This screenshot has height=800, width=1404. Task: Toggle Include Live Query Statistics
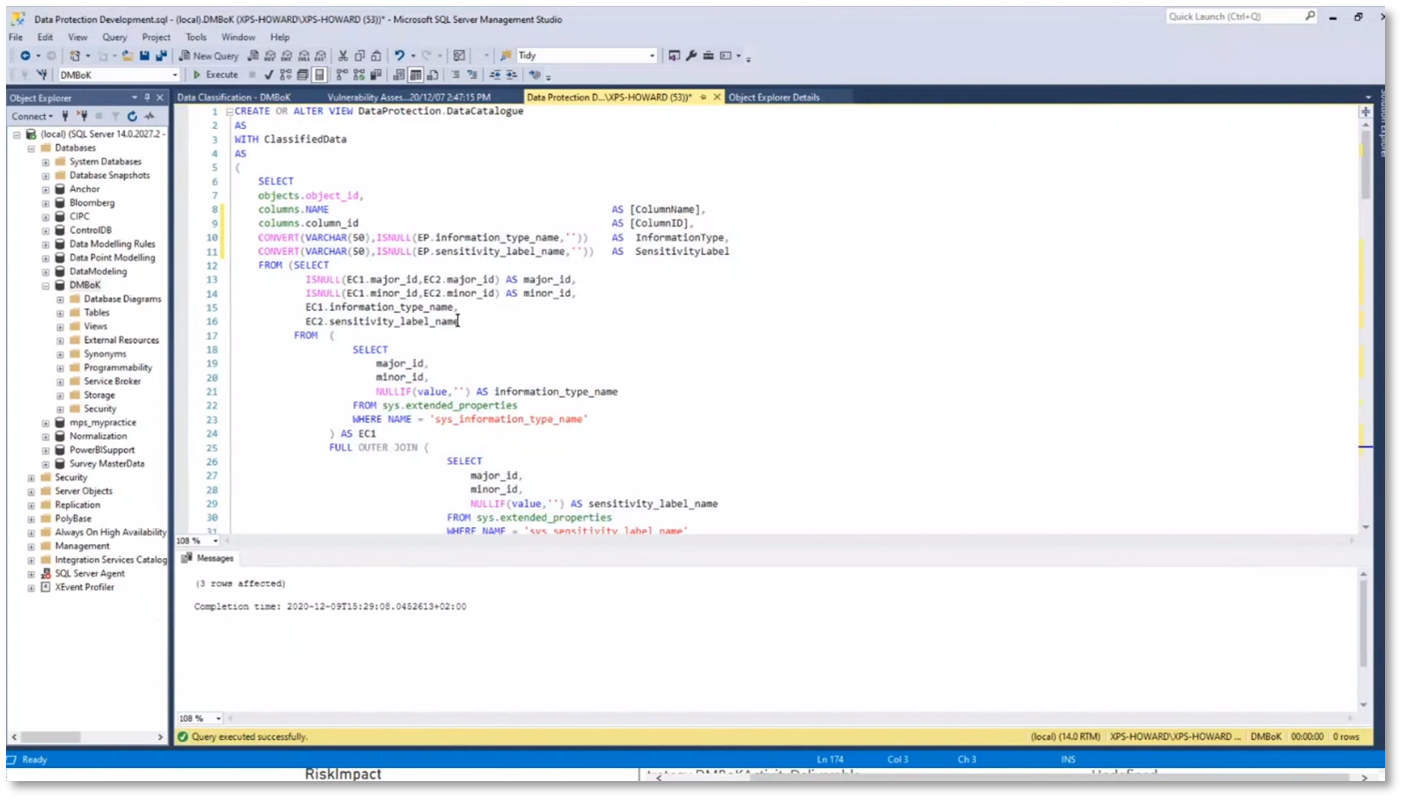pos(359,74)
